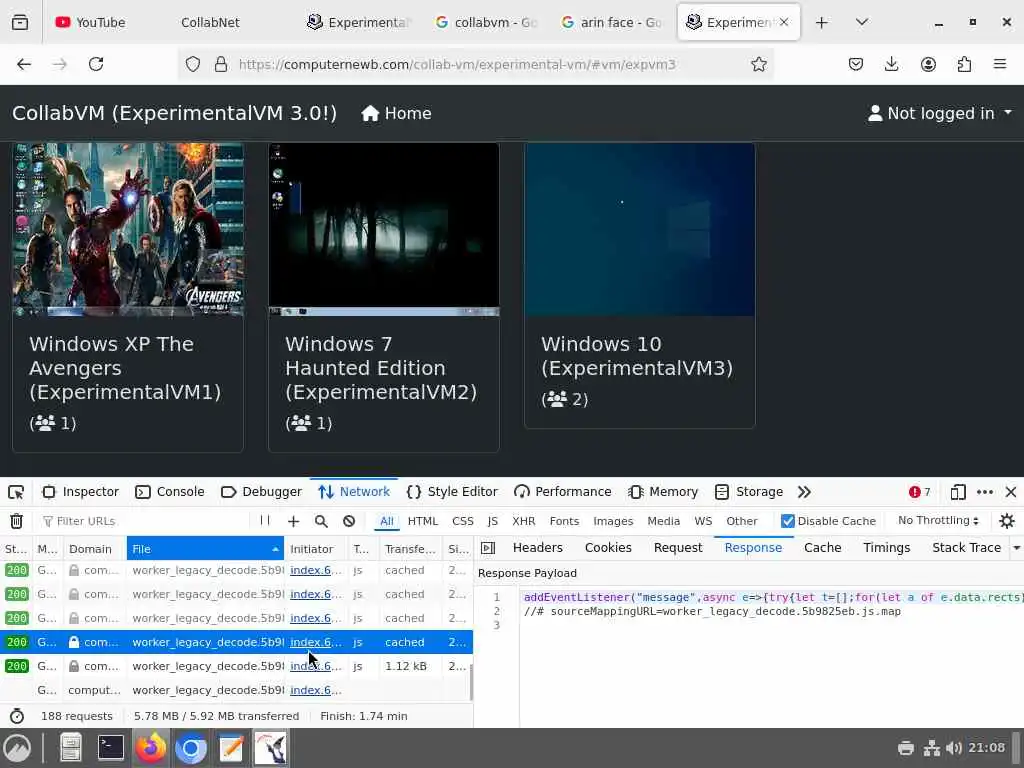Screen dimensions: 1024x768
Task: Filter requests by HTML
Action: coord(423,521)
